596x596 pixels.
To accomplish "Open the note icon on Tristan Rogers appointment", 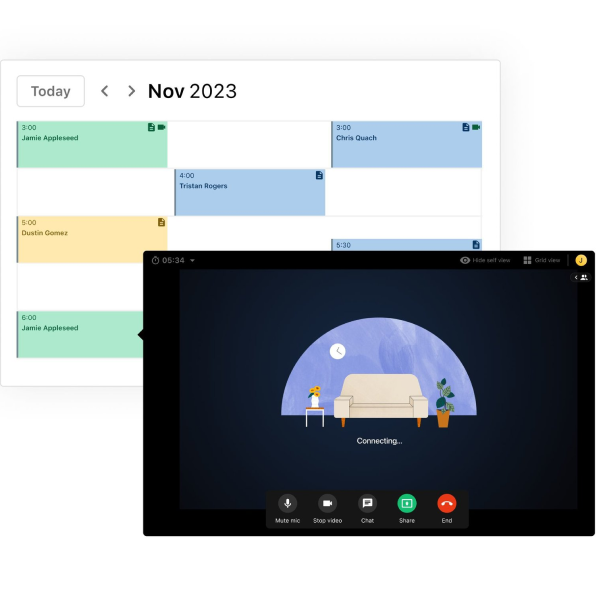I will coord(319,175).
